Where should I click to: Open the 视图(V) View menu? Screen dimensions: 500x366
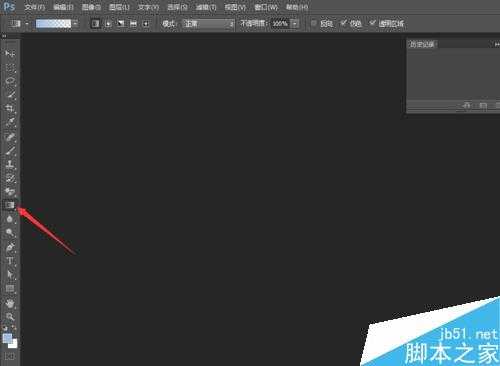click(x=235, y=7)
